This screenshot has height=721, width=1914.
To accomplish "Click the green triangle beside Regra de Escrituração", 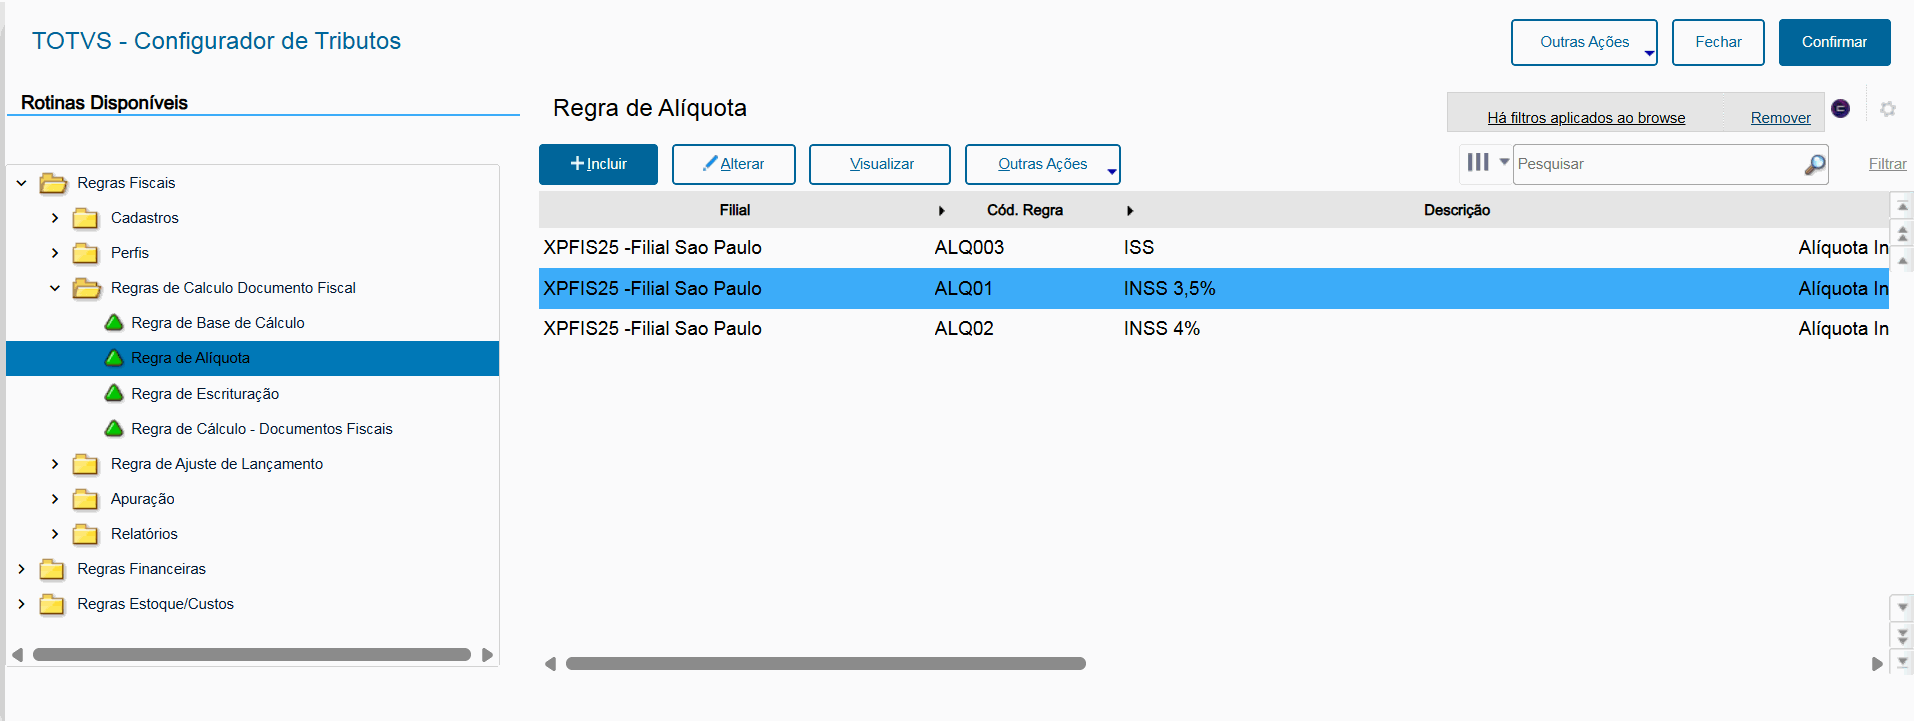I will (114, 393).
